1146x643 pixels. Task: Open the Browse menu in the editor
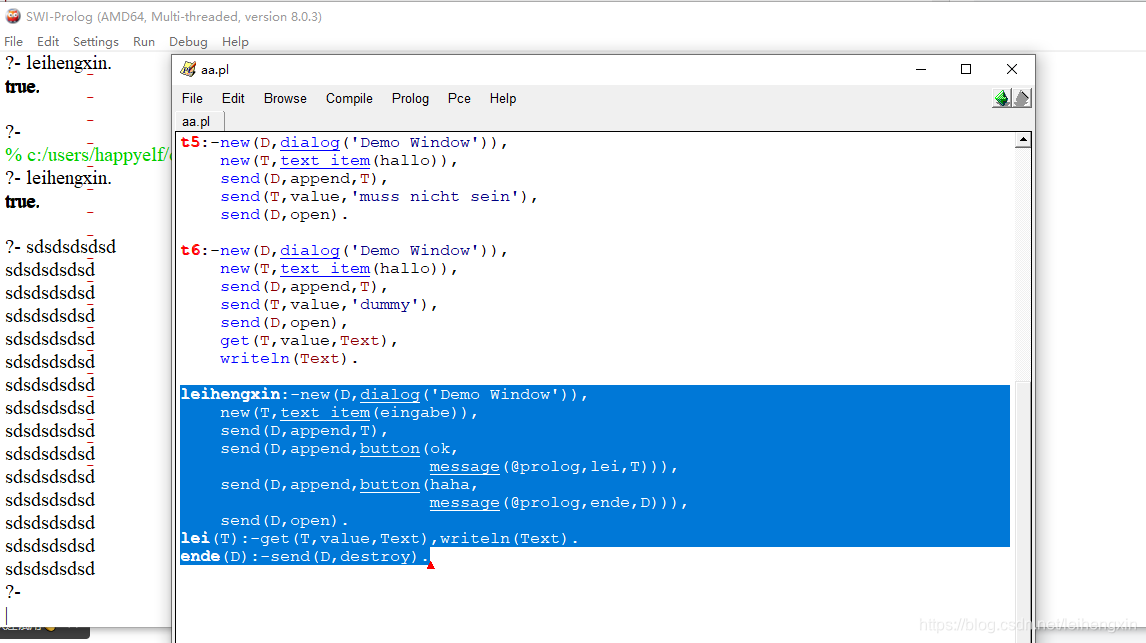click(x=285, y=98)
